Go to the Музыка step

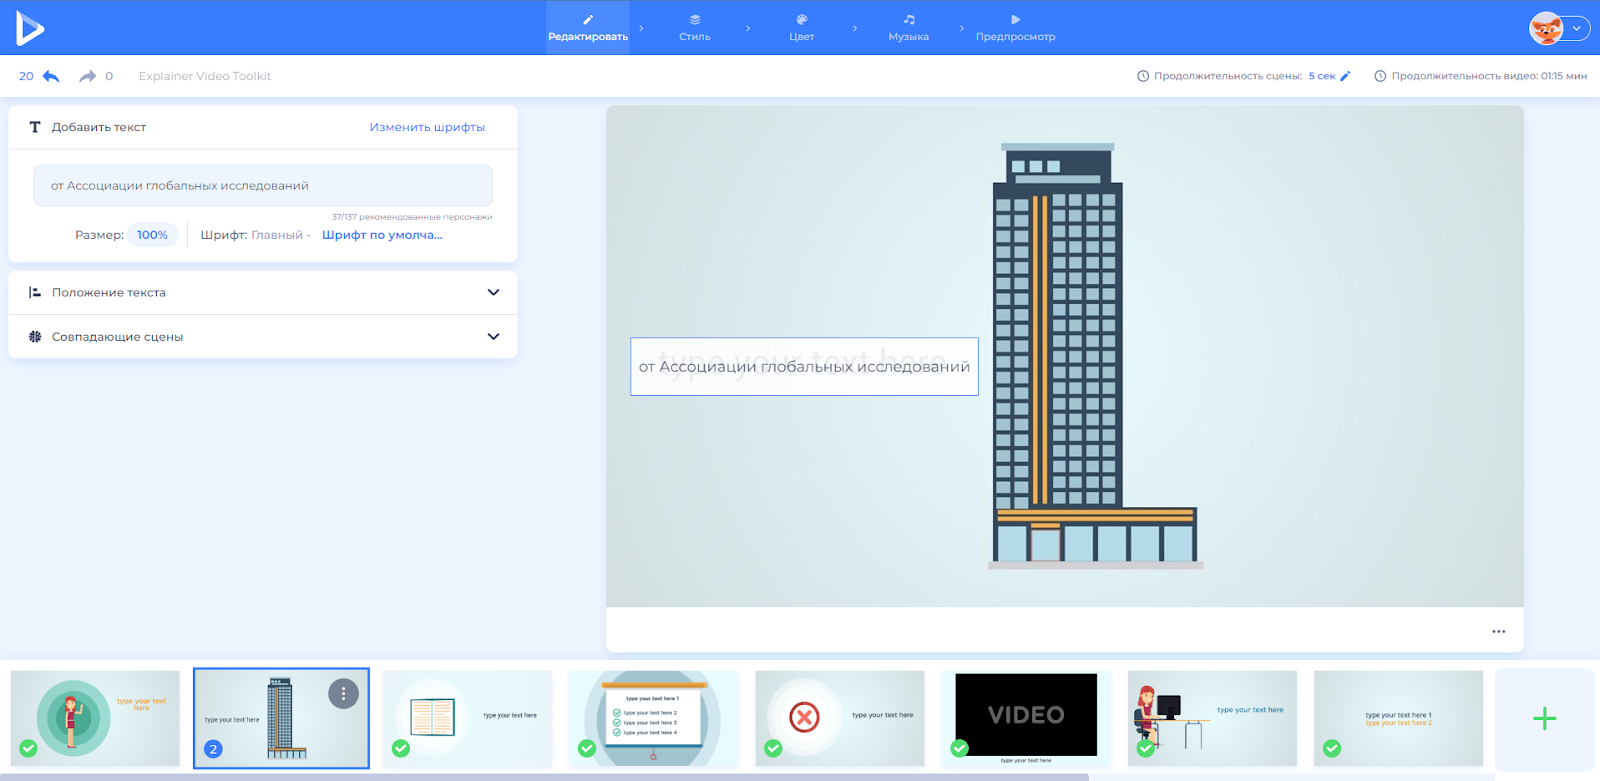908,27
